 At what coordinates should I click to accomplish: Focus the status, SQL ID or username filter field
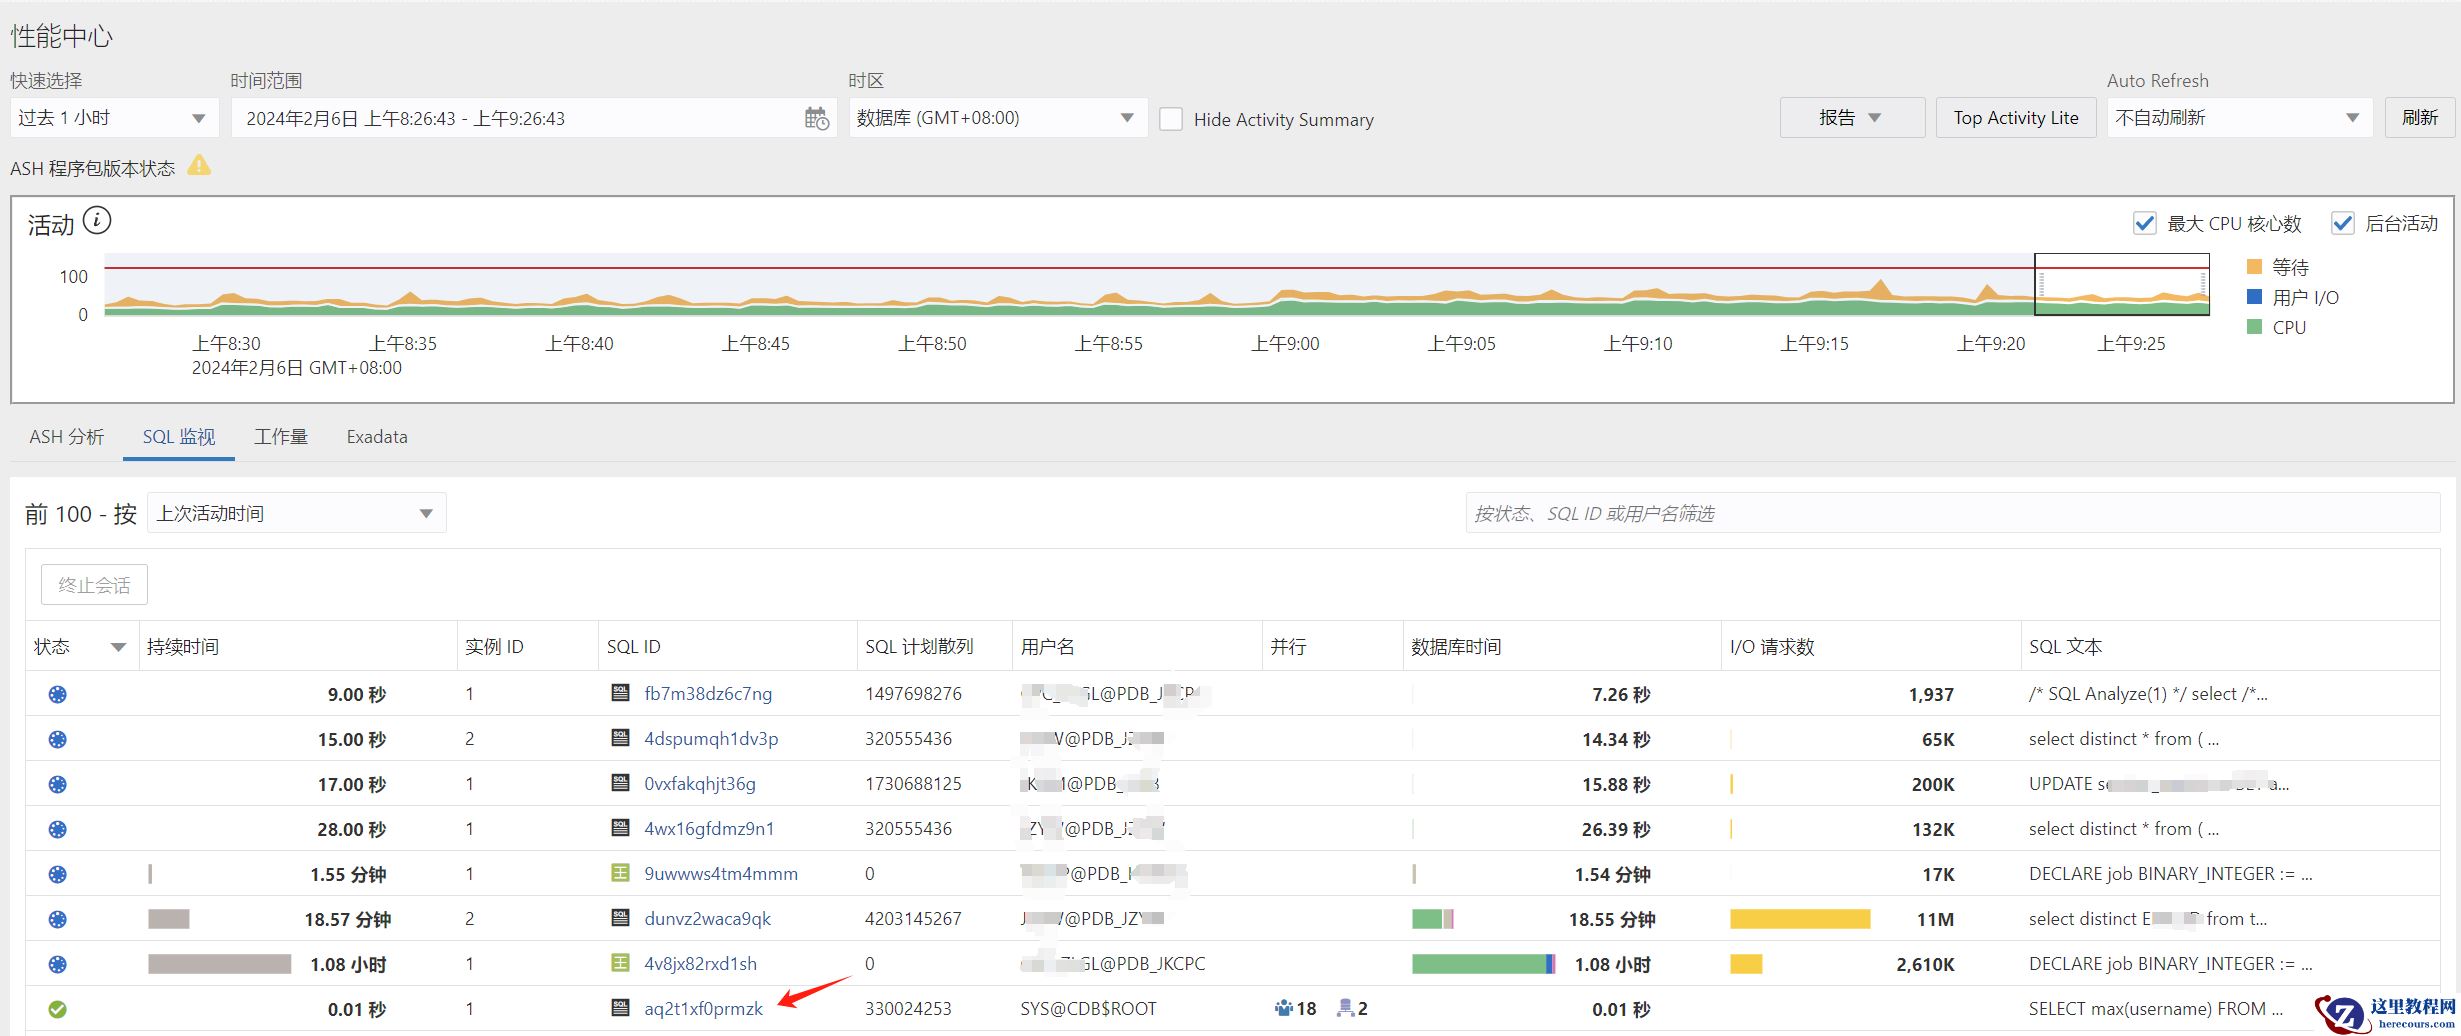[1950, 513]
